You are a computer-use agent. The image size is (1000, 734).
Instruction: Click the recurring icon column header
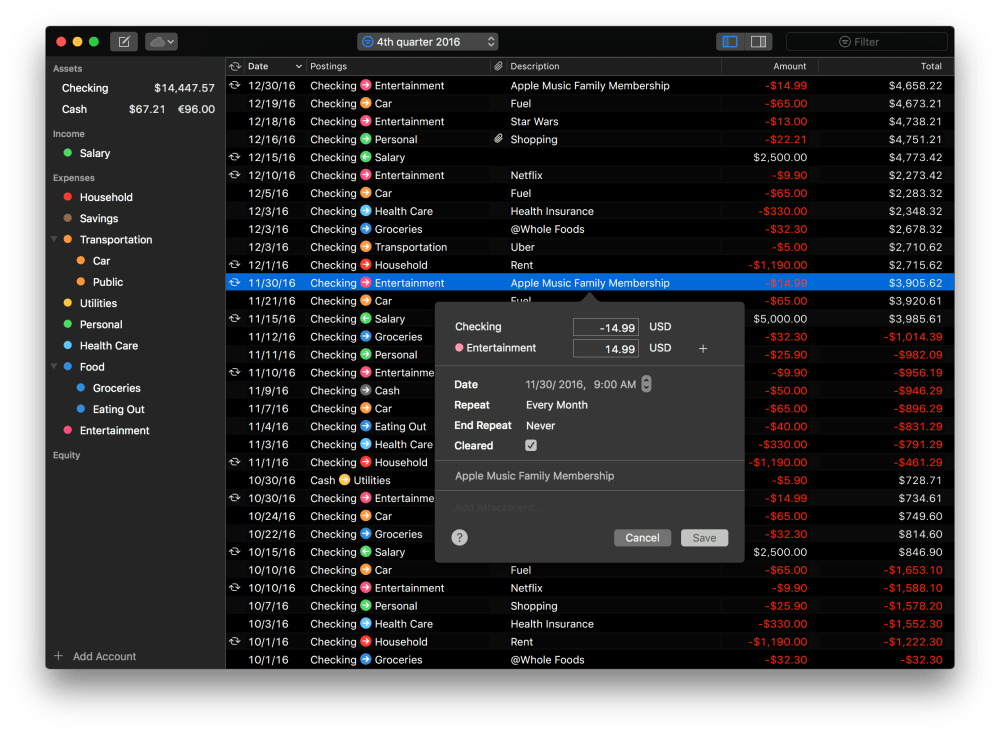(x=235, y=67)
